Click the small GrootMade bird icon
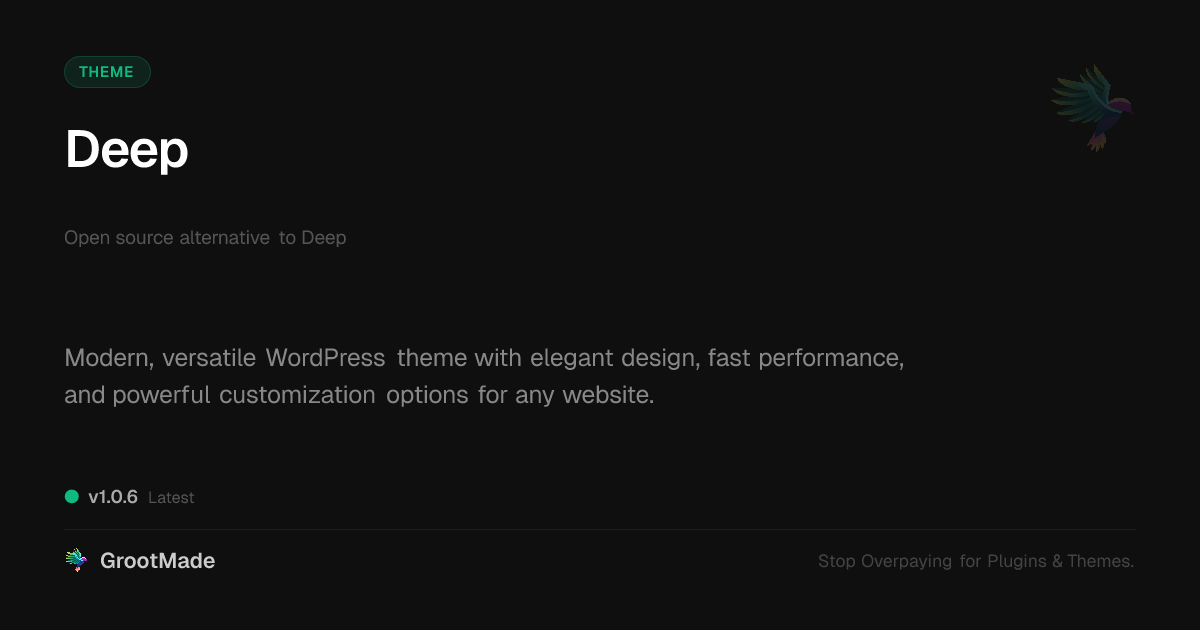The height and width of the screenshot is (630, 1200). [x=76, y=561]
